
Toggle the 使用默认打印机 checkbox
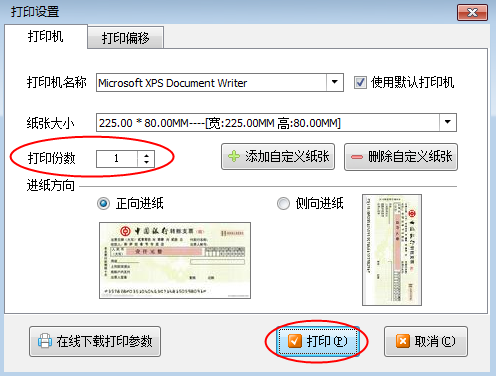click(360, 82)
